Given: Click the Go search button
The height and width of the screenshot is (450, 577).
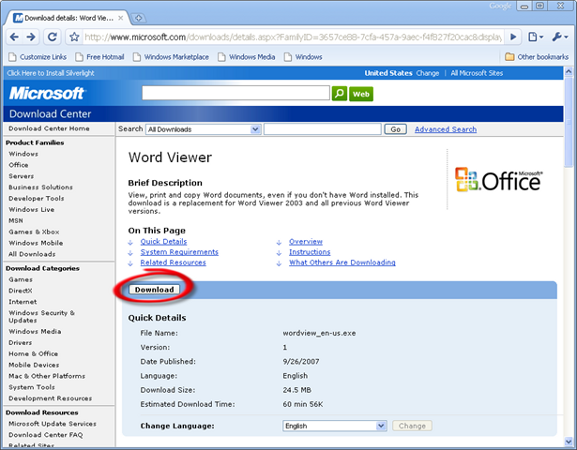Looking at the screenshot, I should pyautogui.click(x=395, y=129).
